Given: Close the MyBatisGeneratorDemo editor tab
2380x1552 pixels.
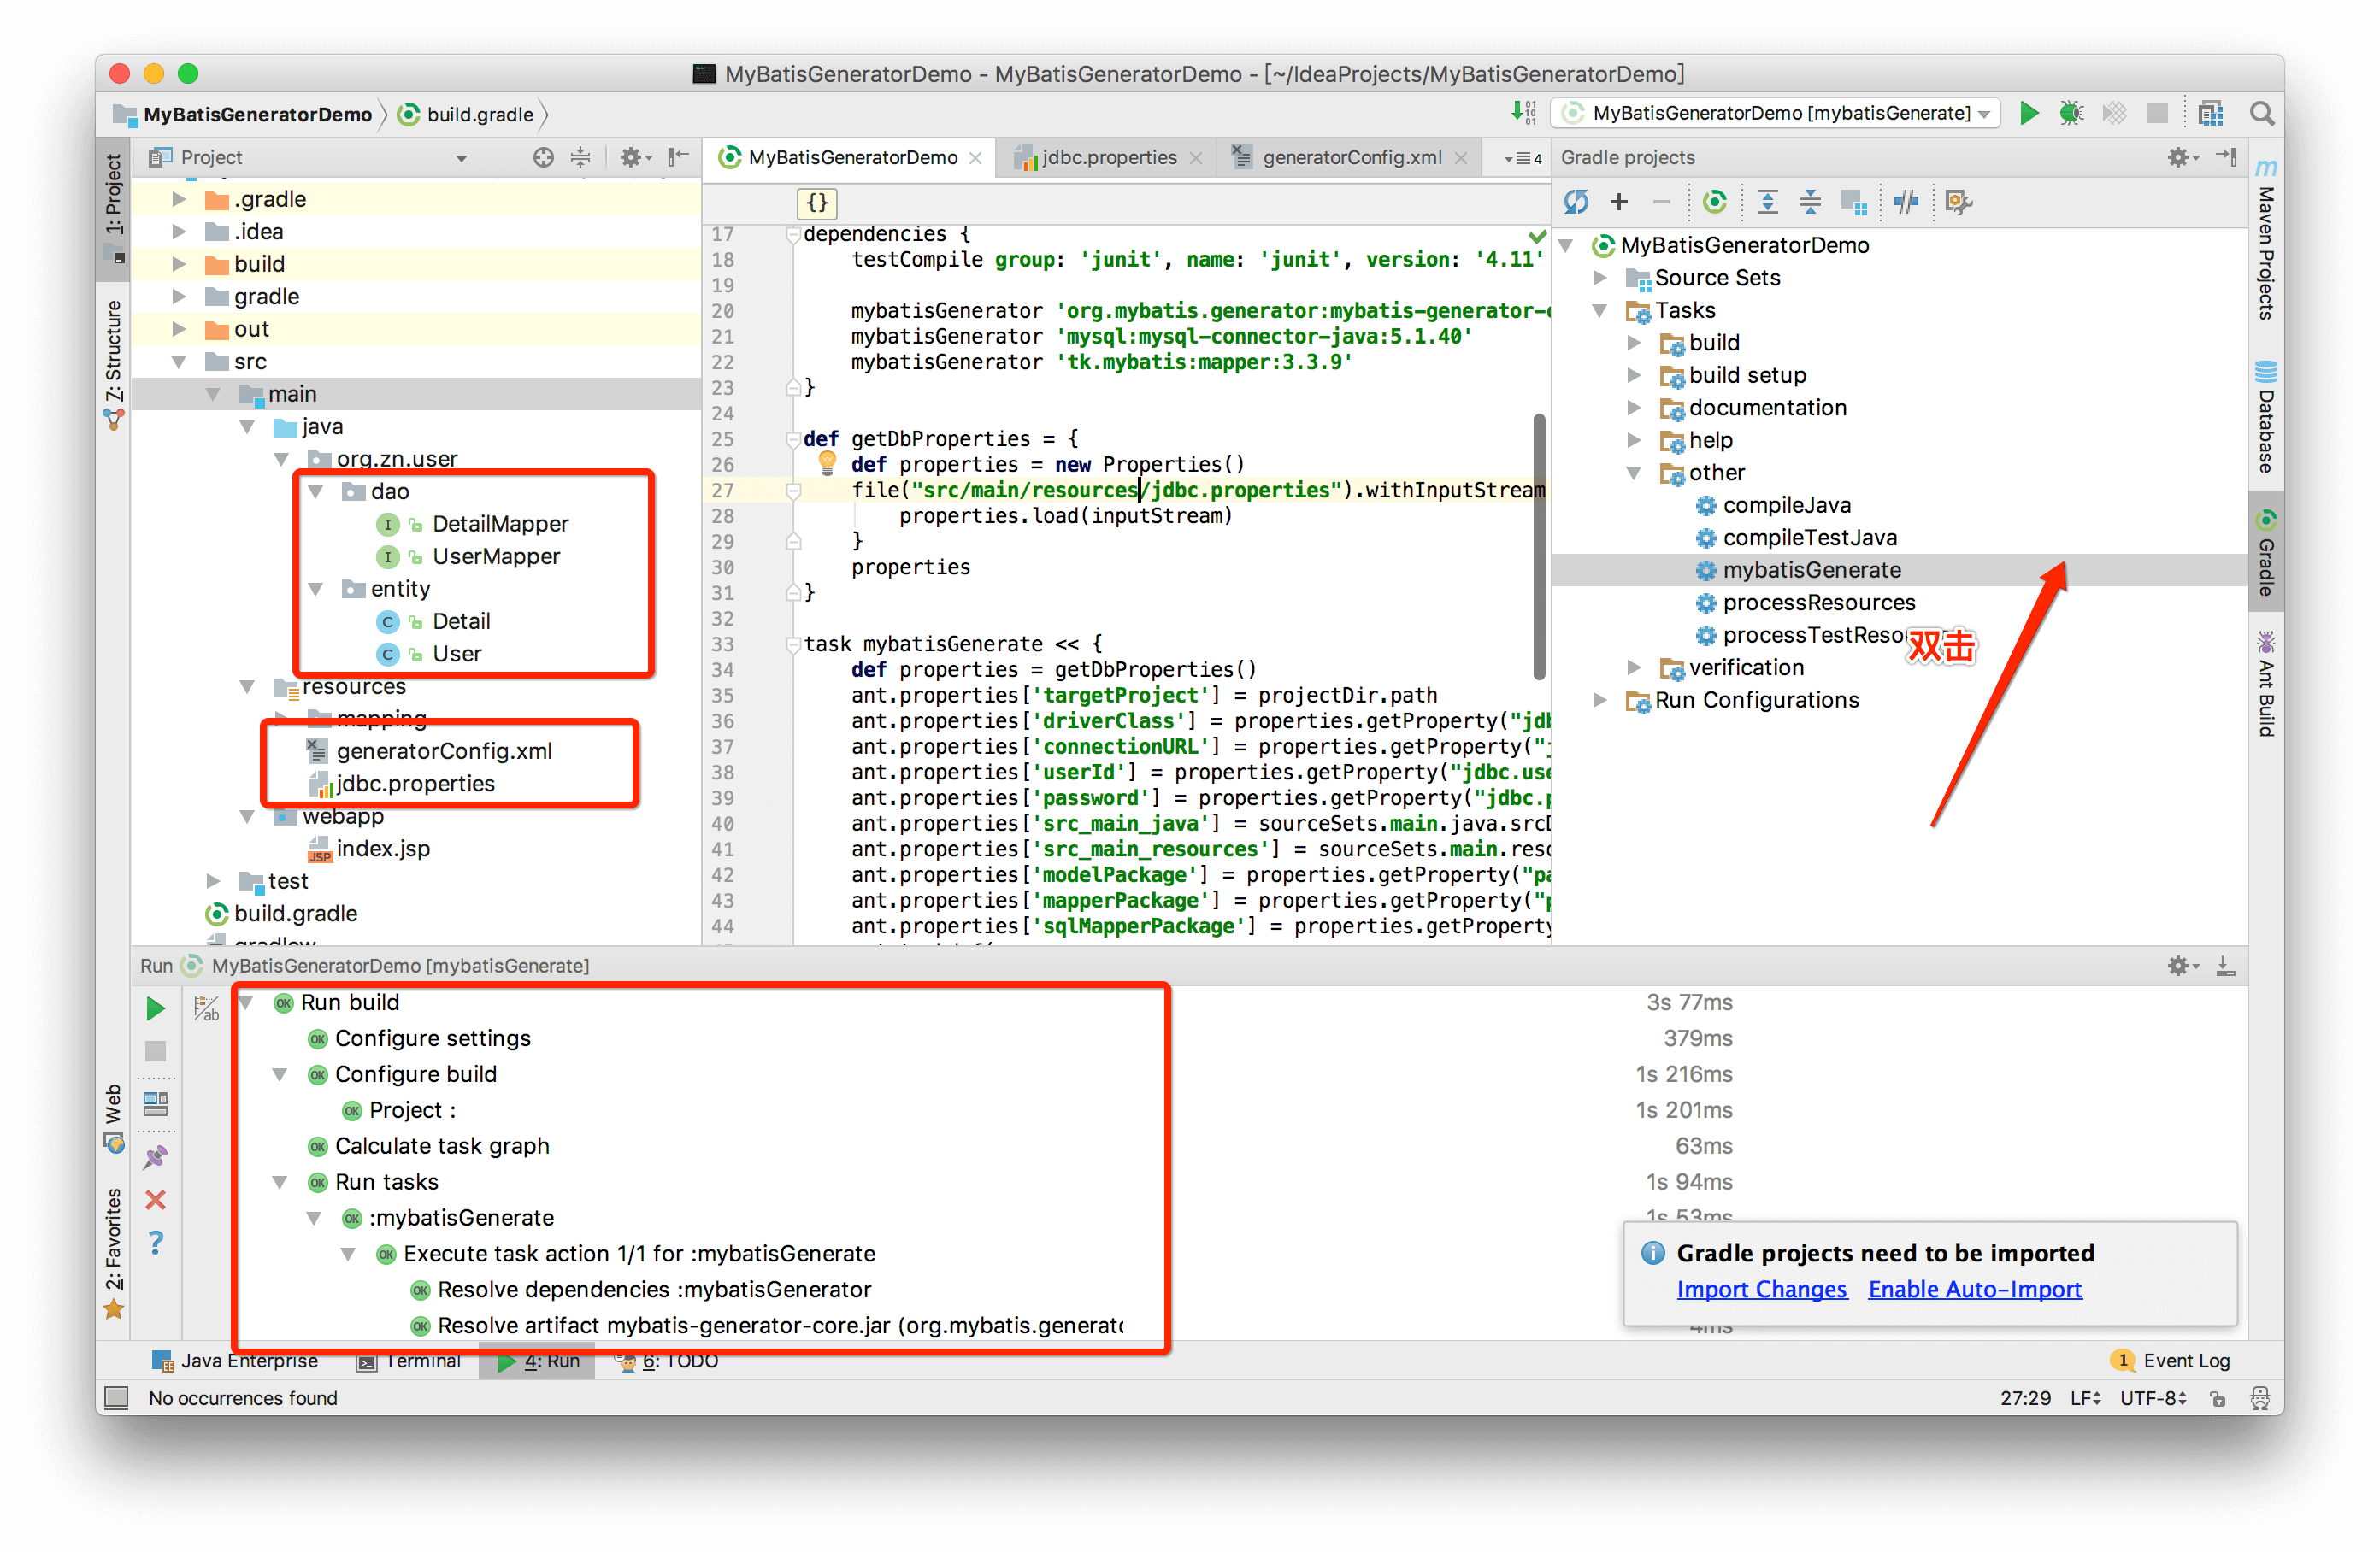Looking at the screenshot, I should (x=975, y=158).
